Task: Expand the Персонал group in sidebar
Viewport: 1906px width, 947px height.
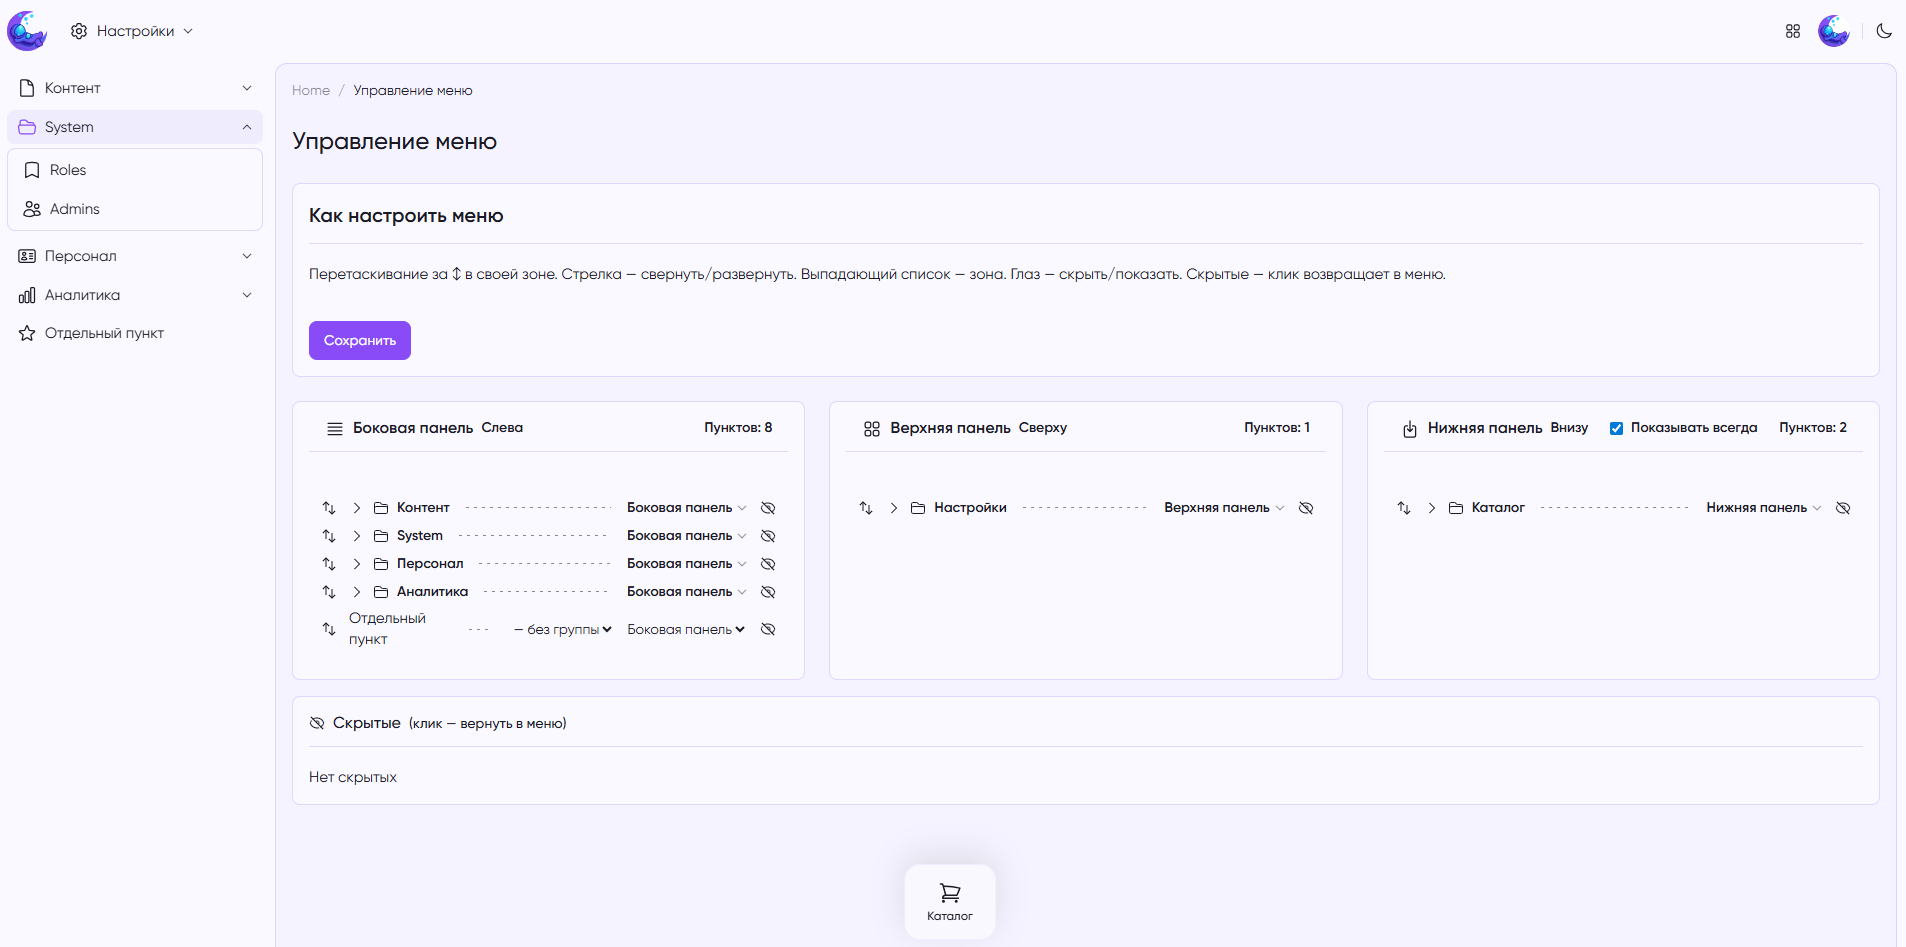Action: [247, 255]
